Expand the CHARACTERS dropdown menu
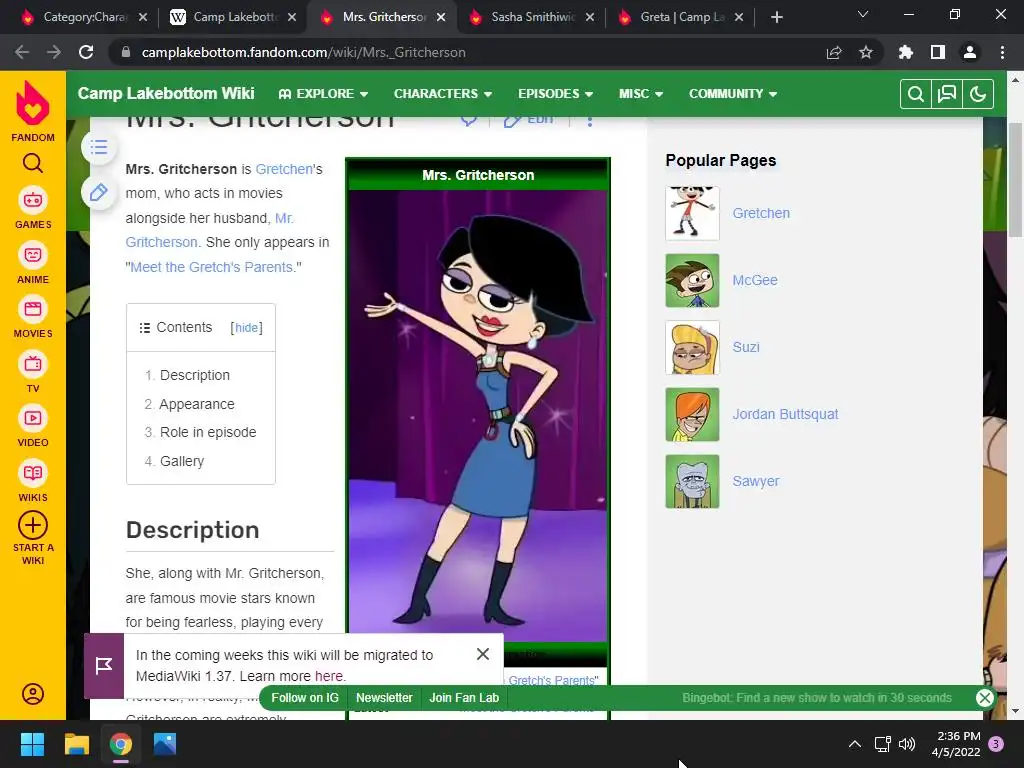Viewport: 1024px width, 768px height. [x=443, y=94]
